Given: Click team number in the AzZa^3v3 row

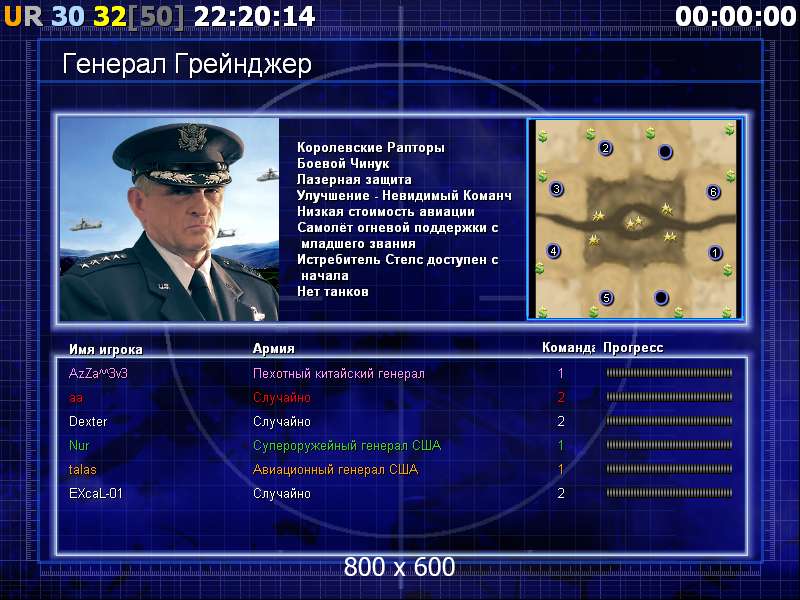Looking at the screenshot, I should click(561, 373).
